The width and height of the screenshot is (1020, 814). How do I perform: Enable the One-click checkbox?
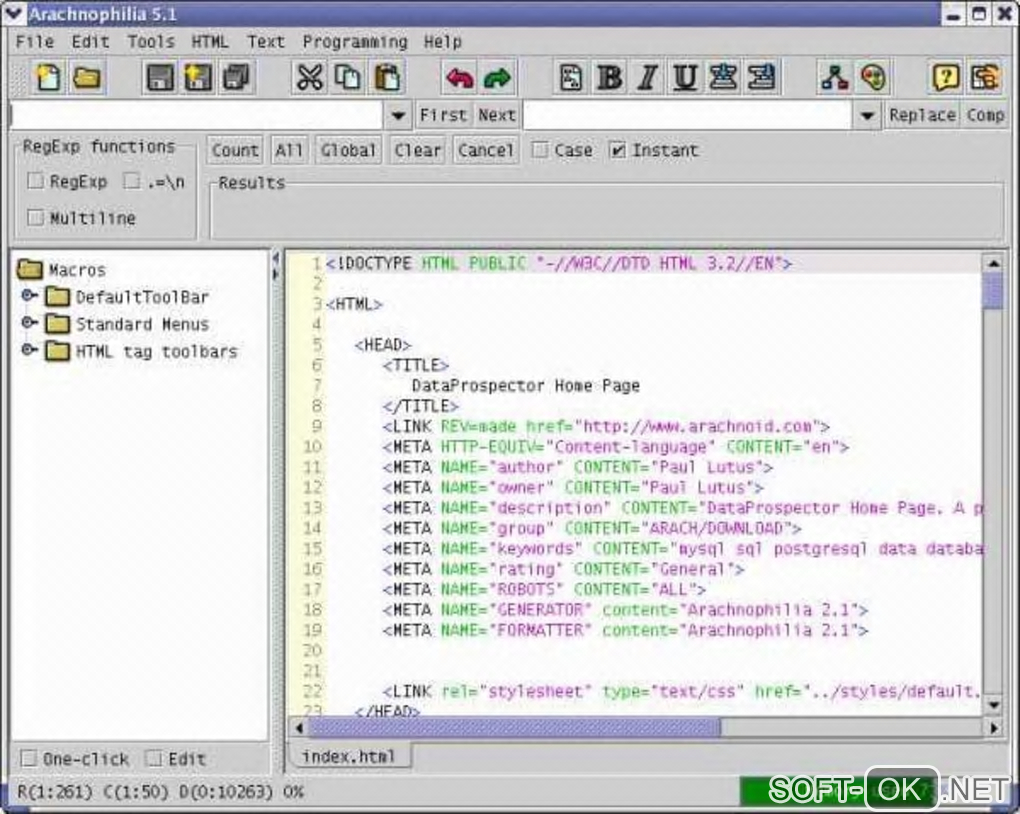[x=29, y=759]
